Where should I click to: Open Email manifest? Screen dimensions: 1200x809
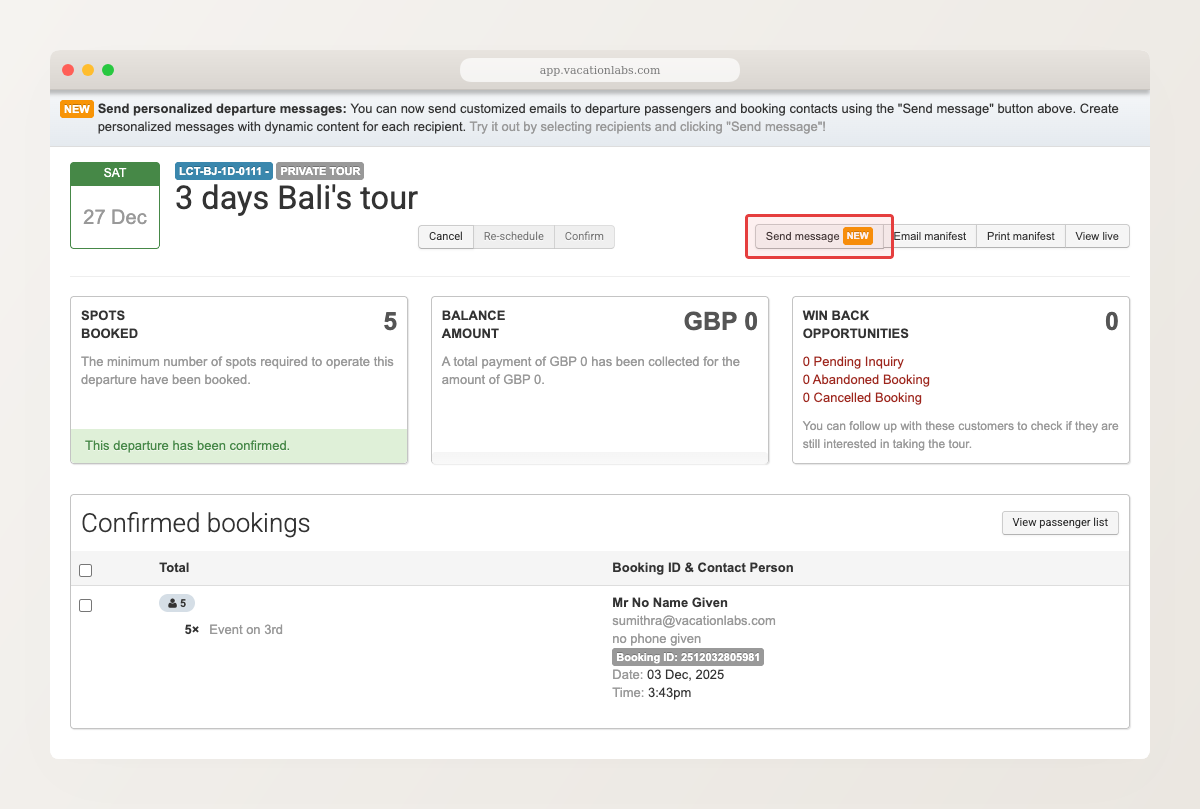pyautogui.click(x=929, y=236)
